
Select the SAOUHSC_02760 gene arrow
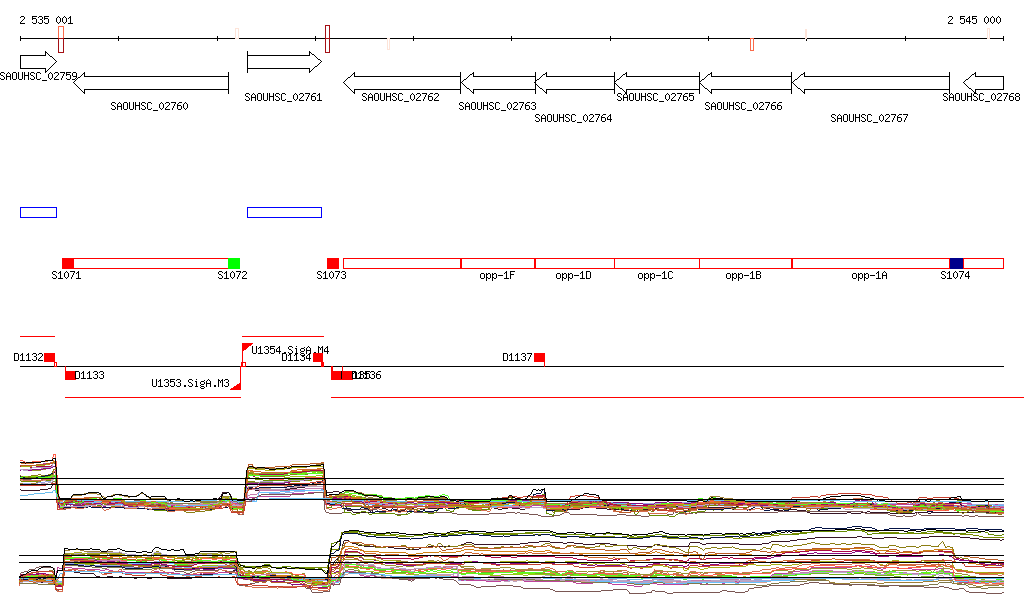point(151,83)
